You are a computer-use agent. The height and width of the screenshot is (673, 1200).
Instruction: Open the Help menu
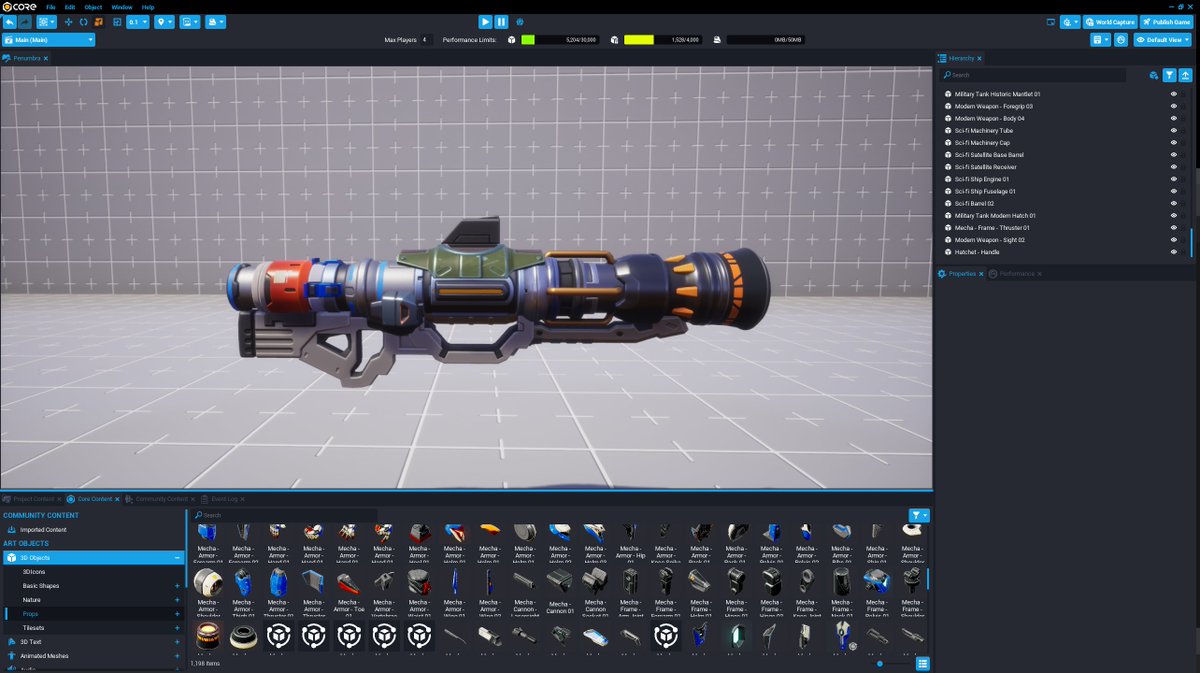(148, 7)
